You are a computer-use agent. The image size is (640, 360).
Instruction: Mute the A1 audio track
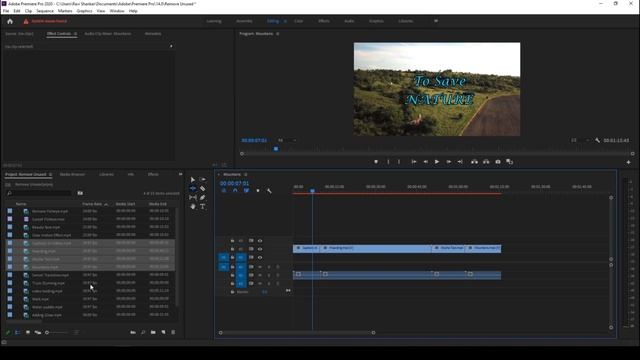(269, 267)
